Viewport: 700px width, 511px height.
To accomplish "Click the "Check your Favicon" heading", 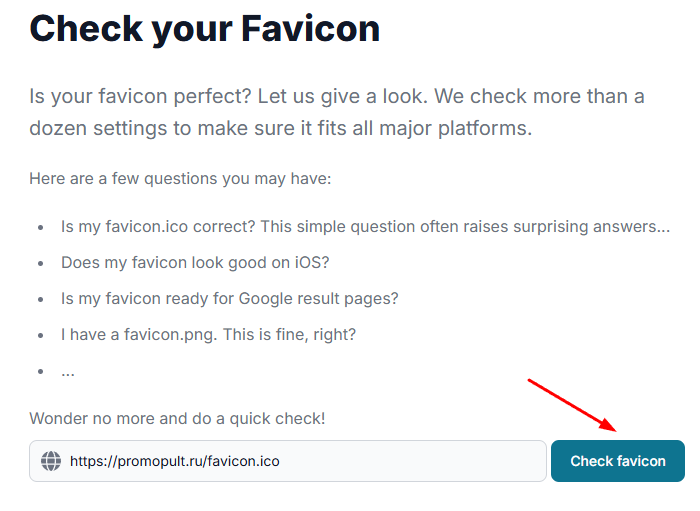I will point(204,29).
